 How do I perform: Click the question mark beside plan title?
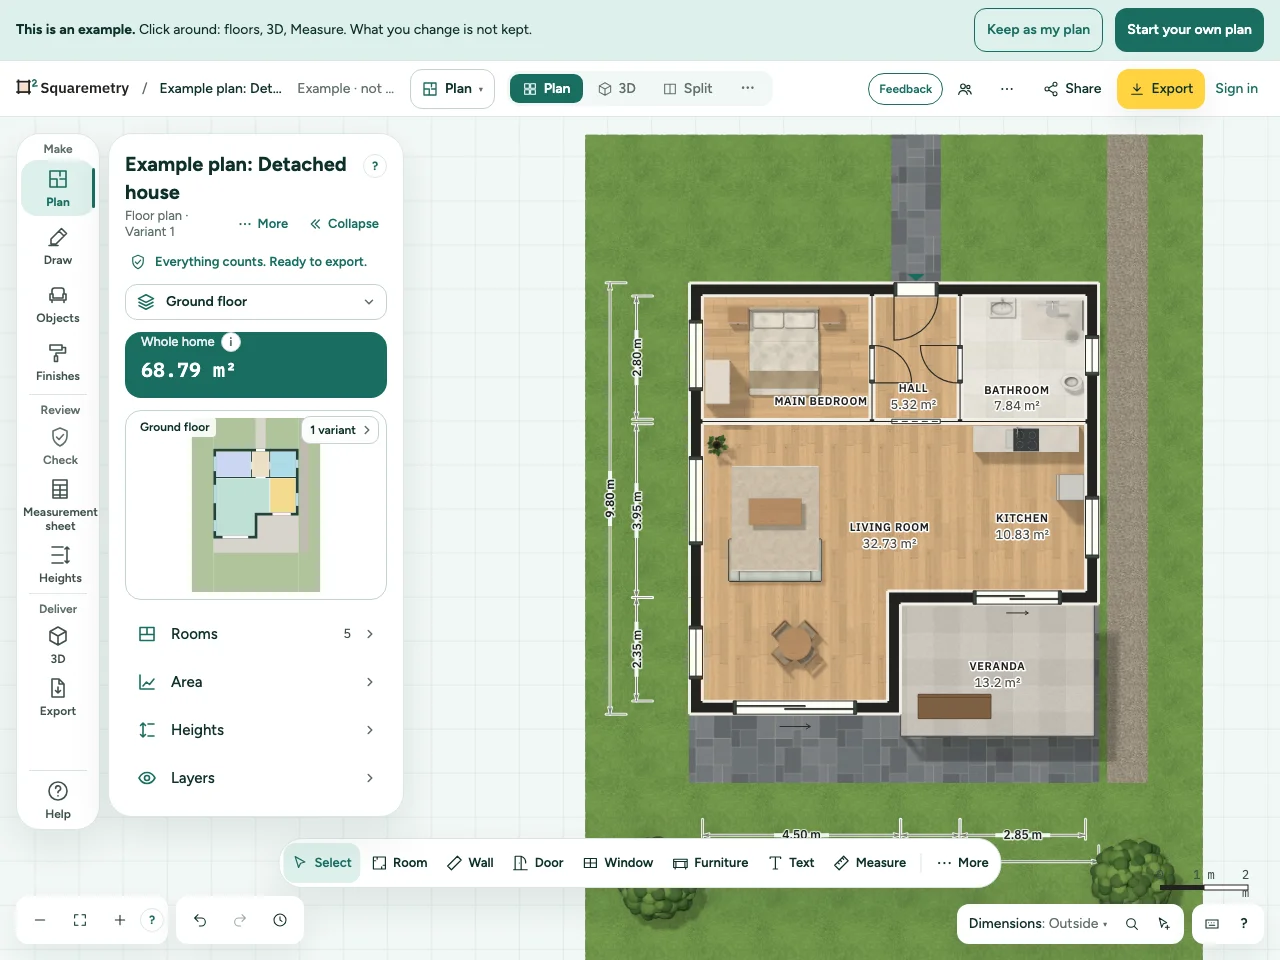(x=375, y=166)
